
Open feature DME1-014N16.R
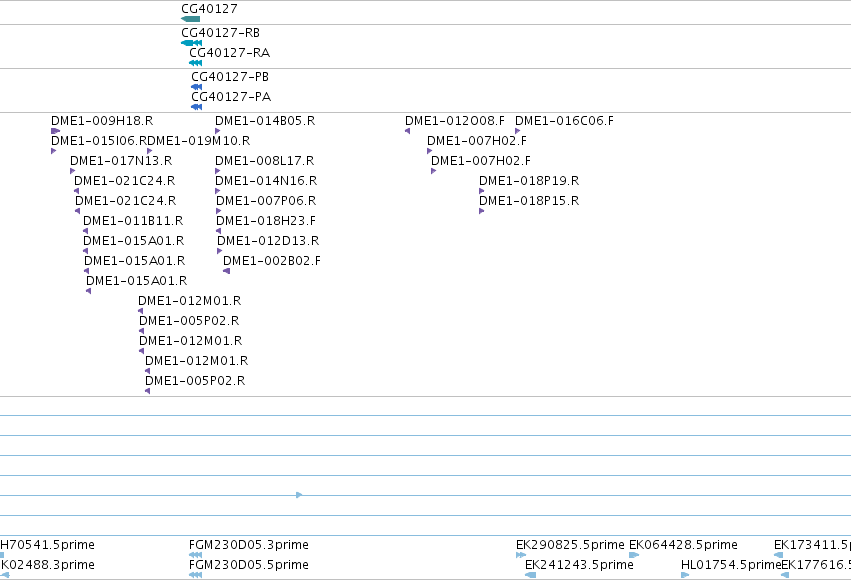click(x=266, y=181)
